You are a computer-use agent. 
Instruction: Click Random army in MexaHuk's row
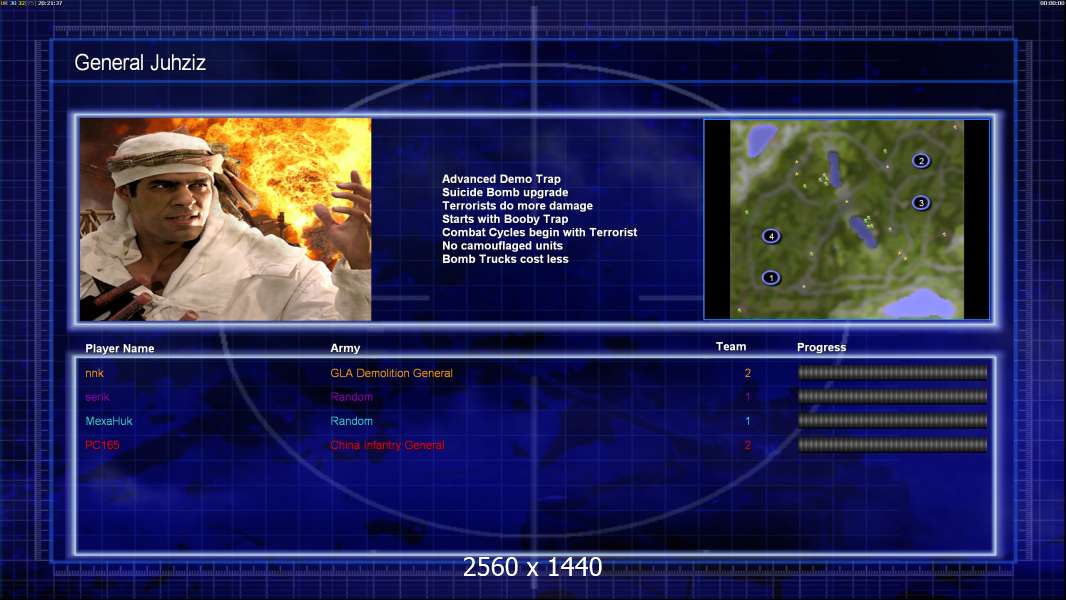coord(351,421)
